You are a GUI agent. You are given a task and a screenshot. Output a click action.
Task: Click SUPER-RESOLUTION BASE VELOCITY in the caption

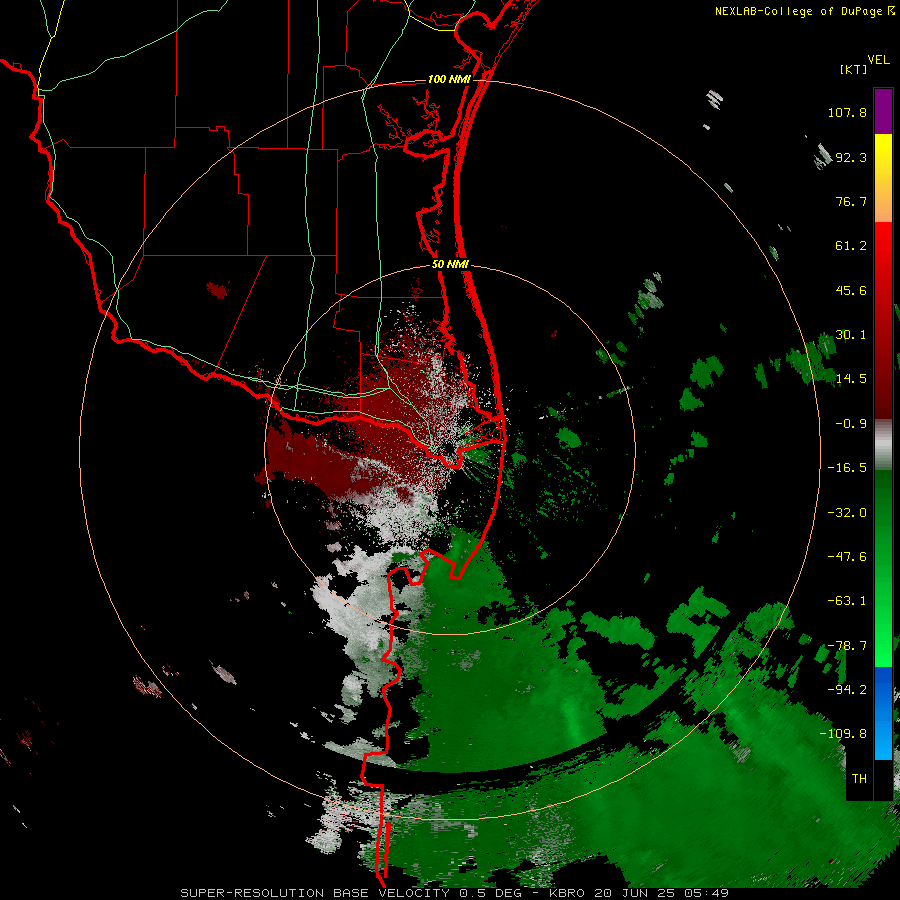coord(315,893)
